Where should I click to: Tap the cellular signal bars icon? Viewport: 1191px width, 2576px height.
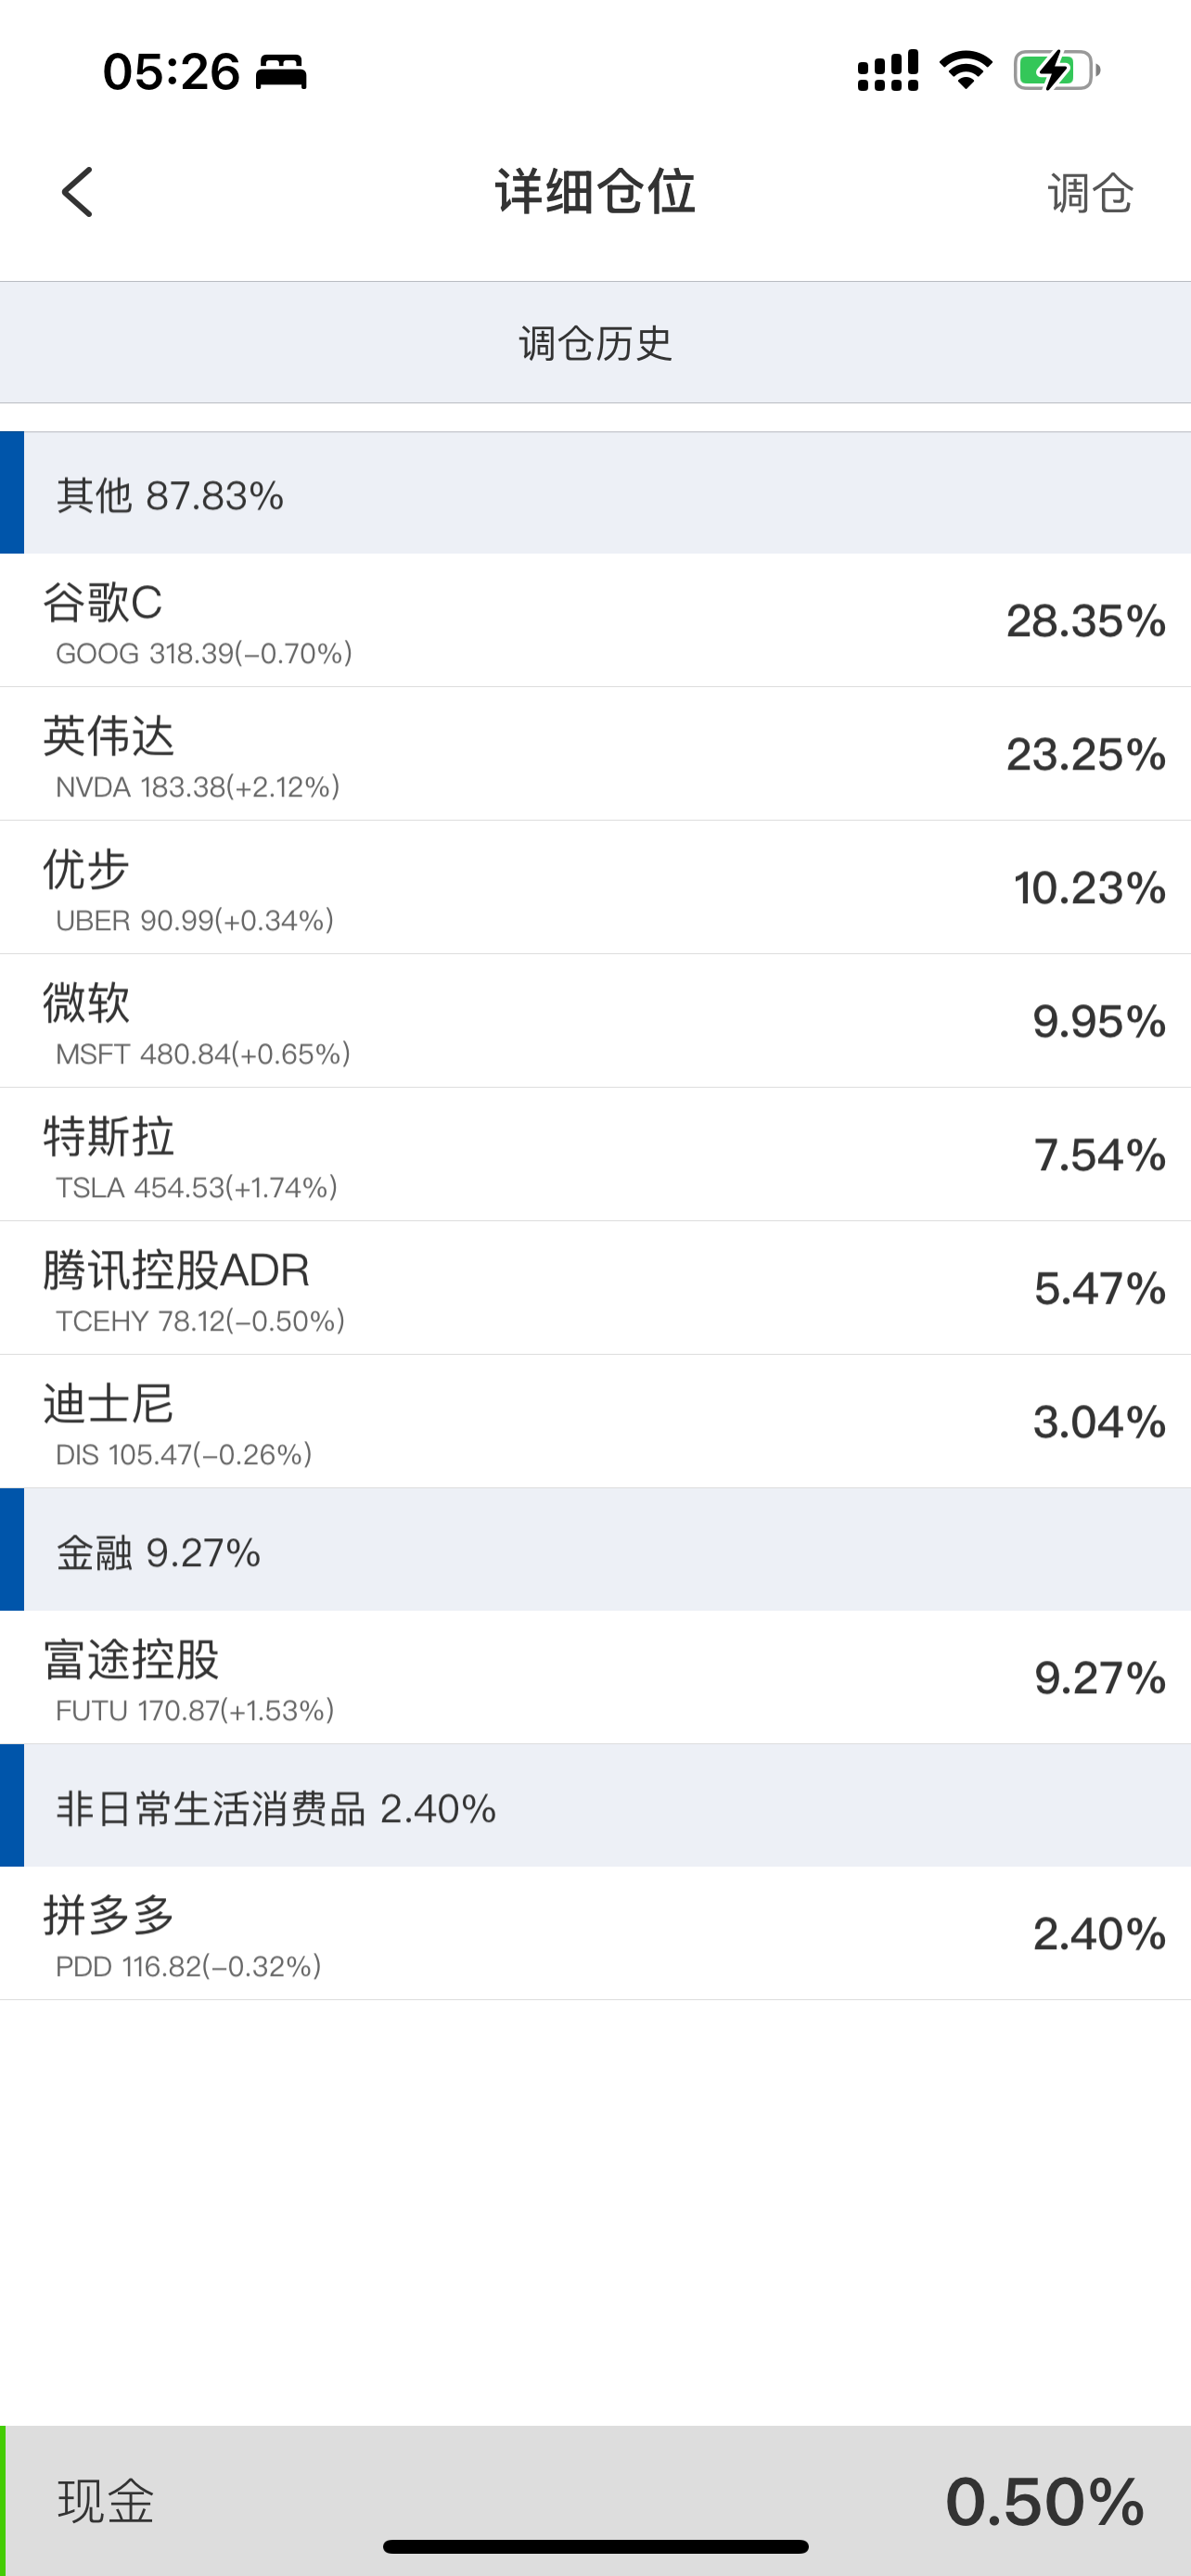(x=887, y=71)
